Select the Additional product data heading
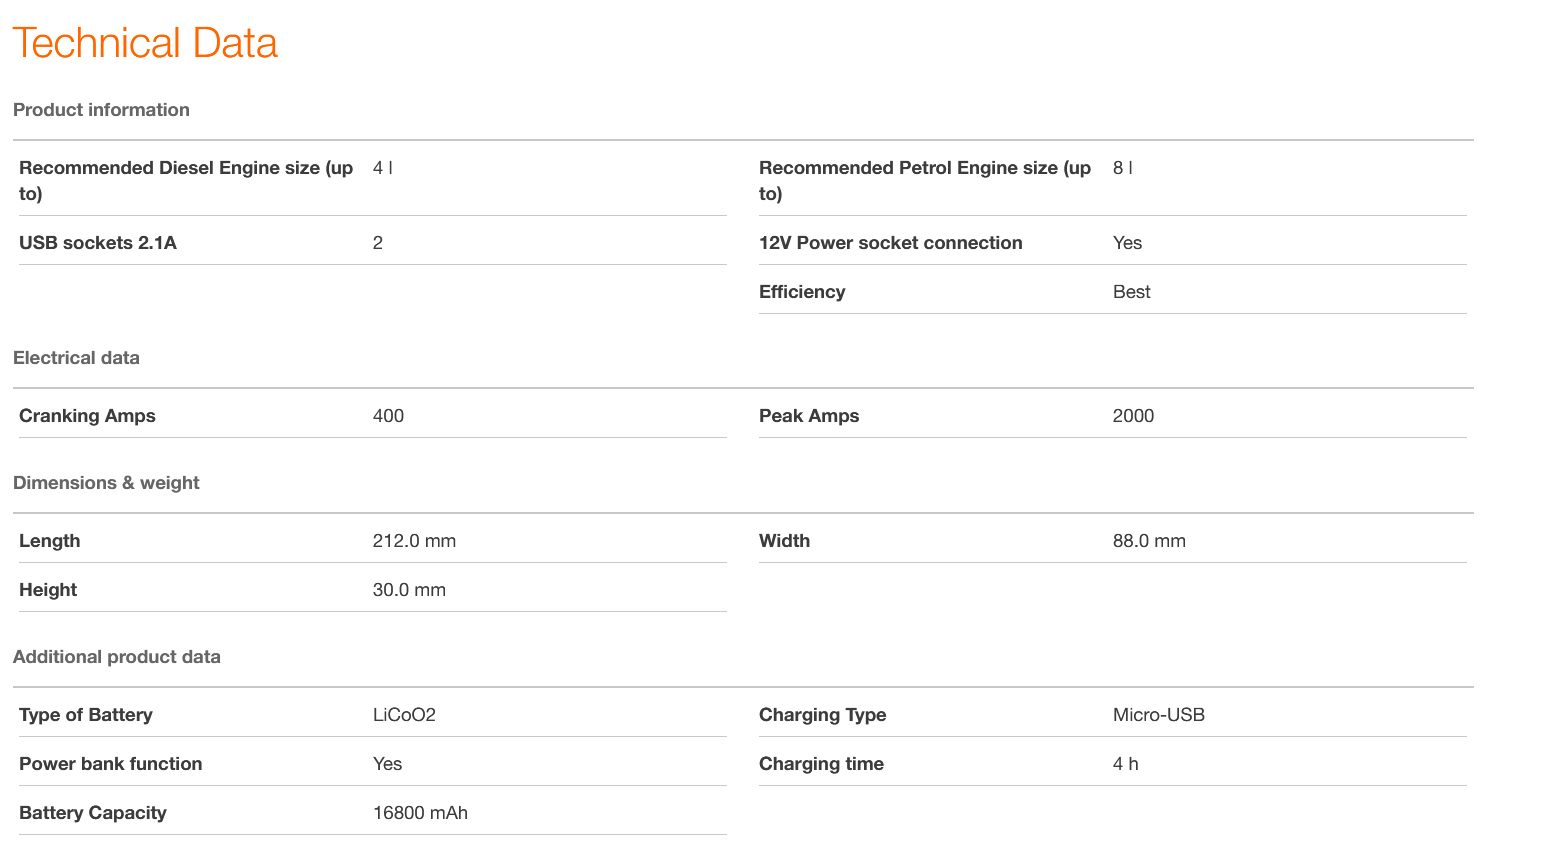This screenshot has width=1561, height=841. 116,657
